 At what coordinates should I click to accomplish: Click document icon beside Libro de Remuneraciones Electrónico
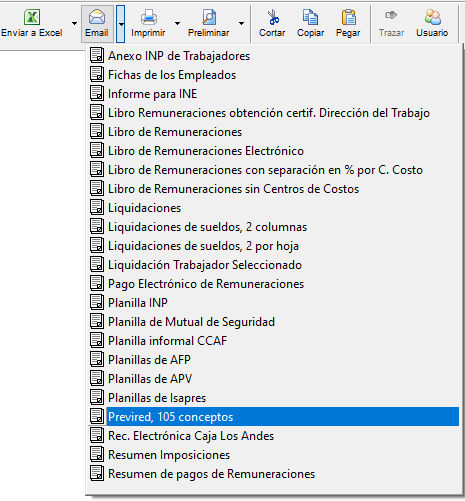point(97,150)
